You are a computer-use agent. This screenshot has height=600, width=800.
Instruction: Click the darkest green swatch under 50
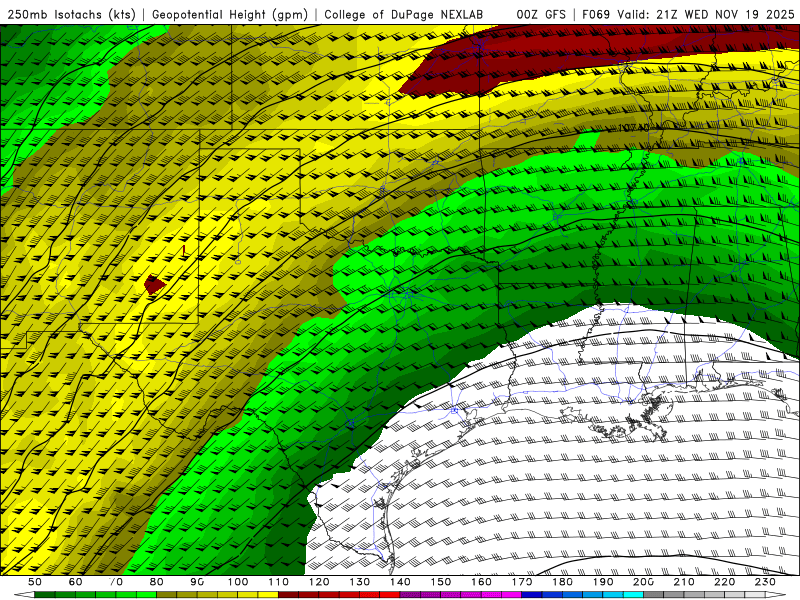(x=45, y=595)
